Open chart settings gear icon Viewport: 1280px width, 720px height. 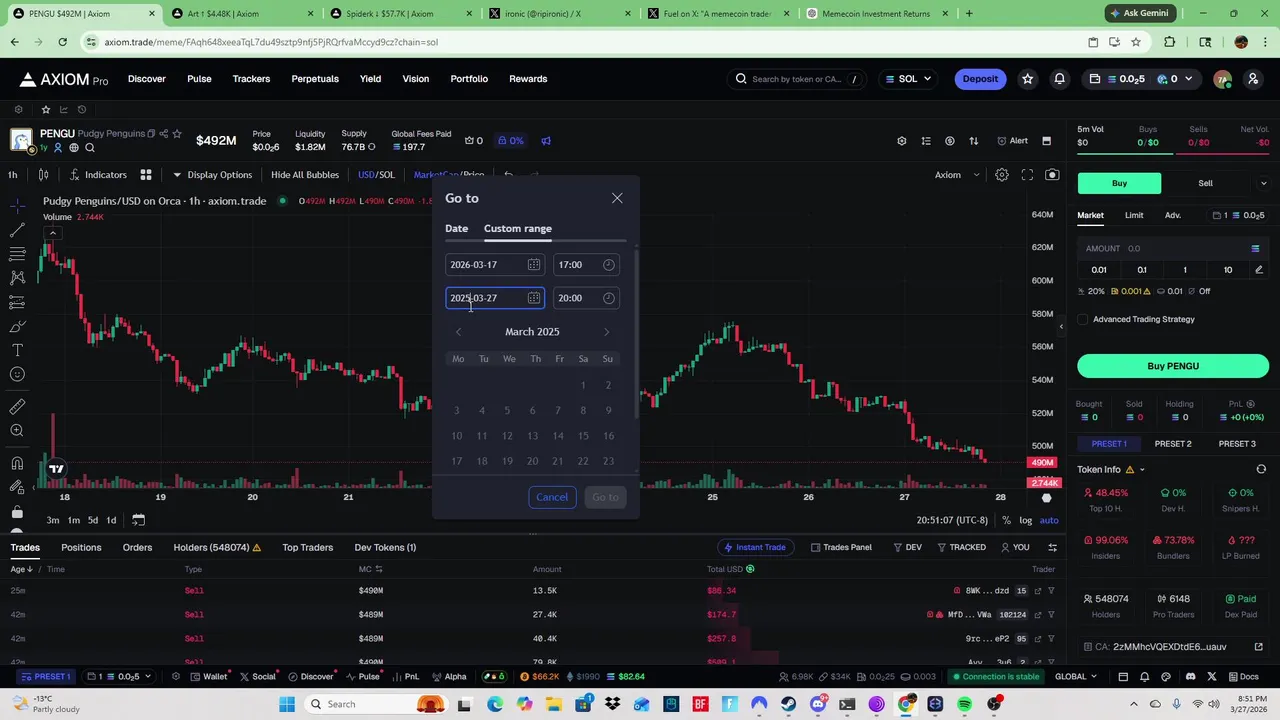coord(1001,175)
